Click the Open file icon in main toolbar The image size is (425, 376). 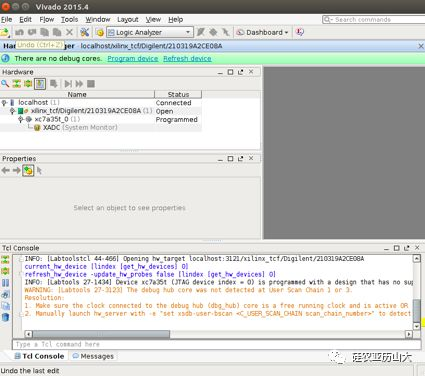tap(5, 32)
